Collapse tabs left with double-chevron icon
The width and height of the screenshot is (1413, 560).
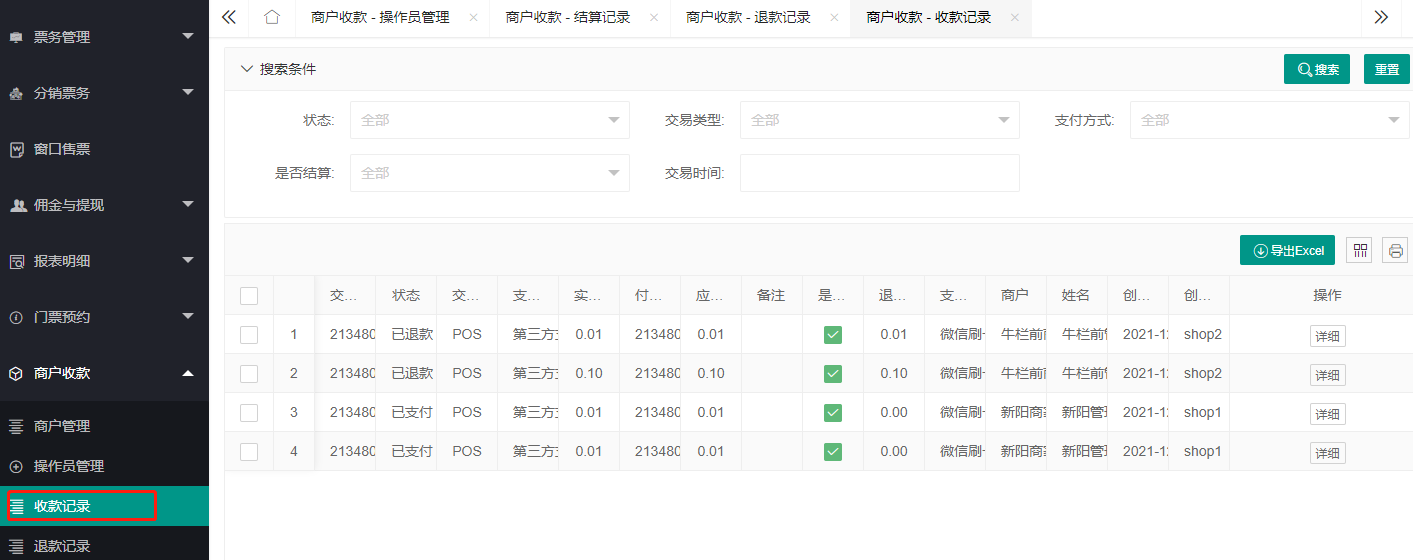click(x=229, y=18)
